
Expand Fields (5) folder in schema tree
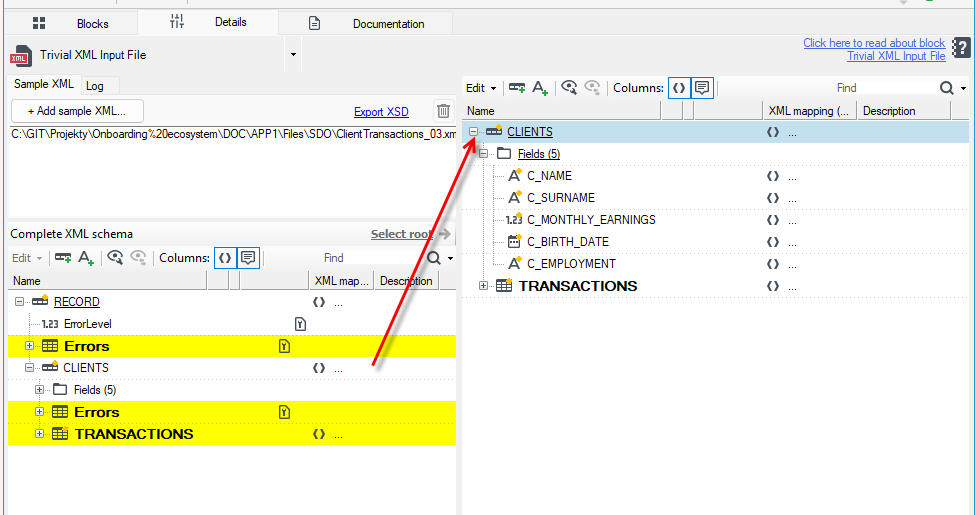(x=39, y=390)
